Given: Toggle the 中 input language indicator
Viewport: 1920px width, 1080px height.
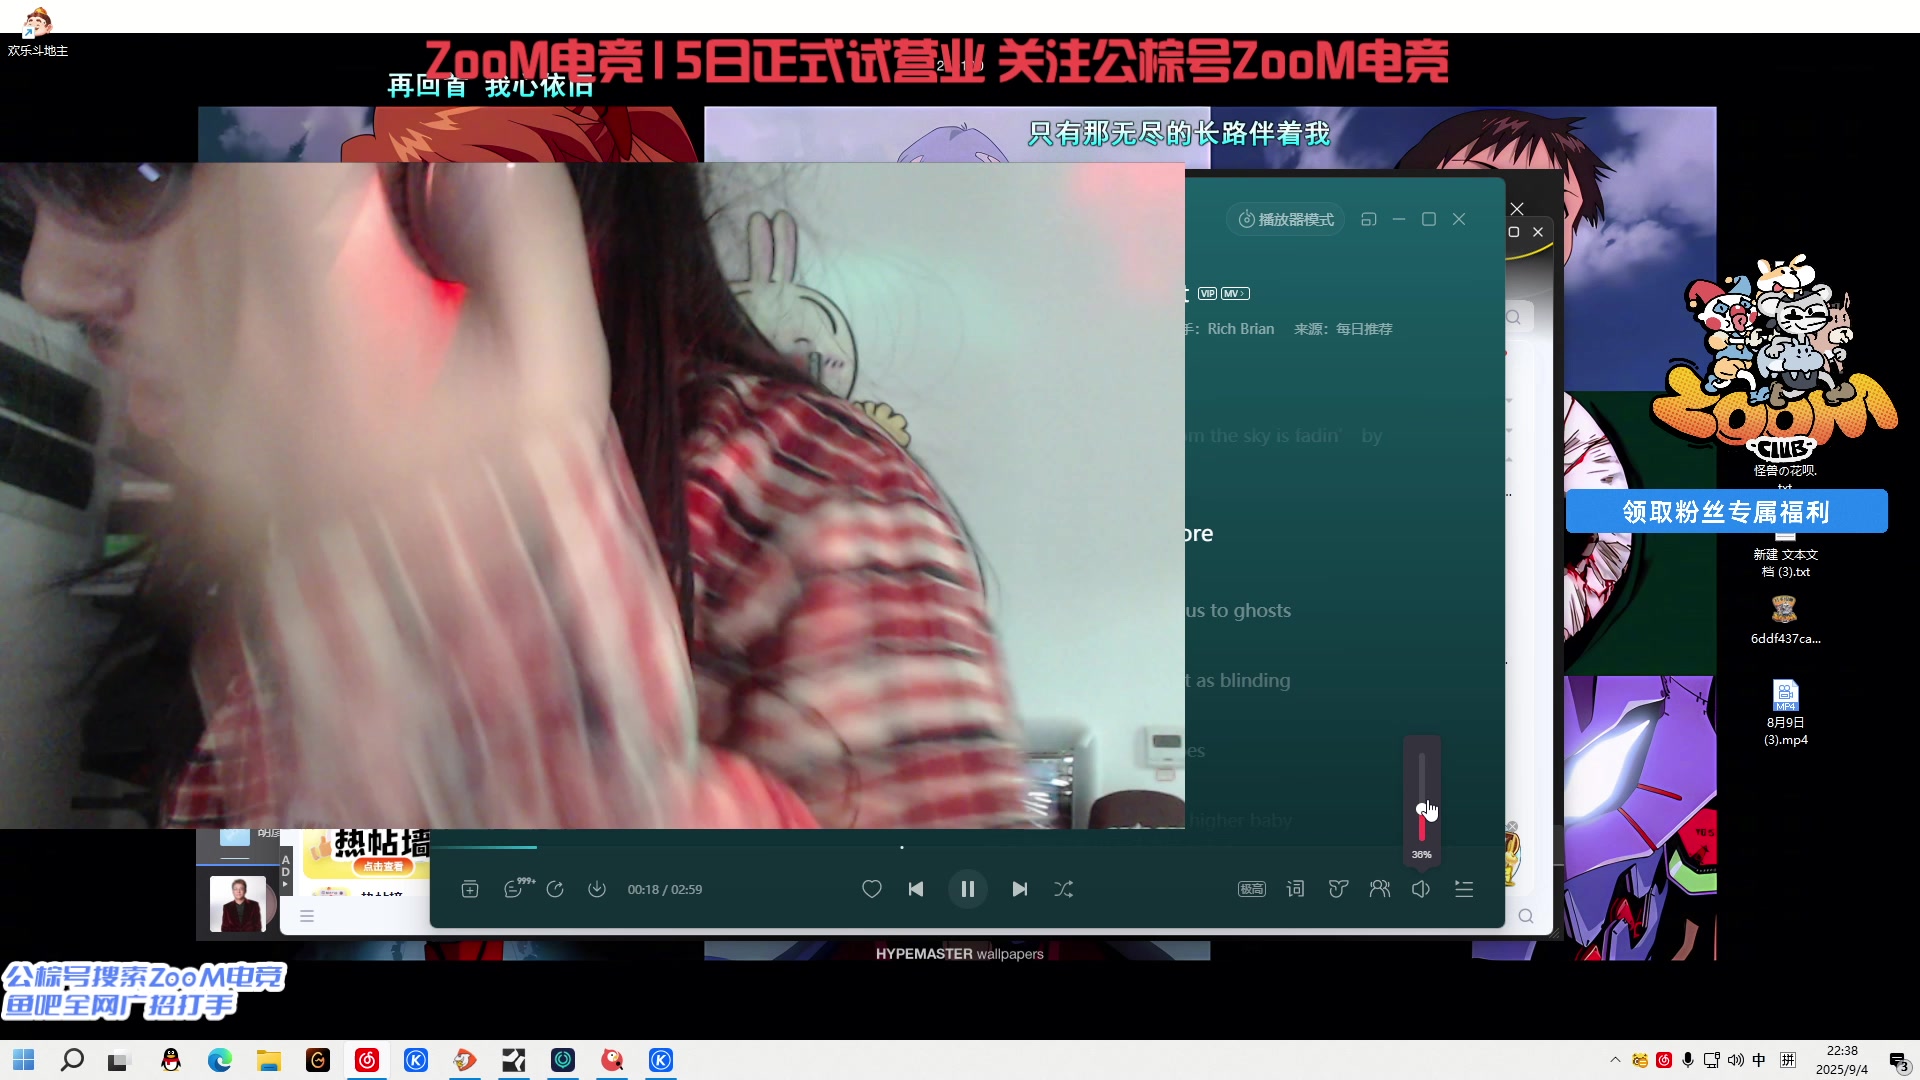Looking at the screenshot, I should (1760, 1060).
